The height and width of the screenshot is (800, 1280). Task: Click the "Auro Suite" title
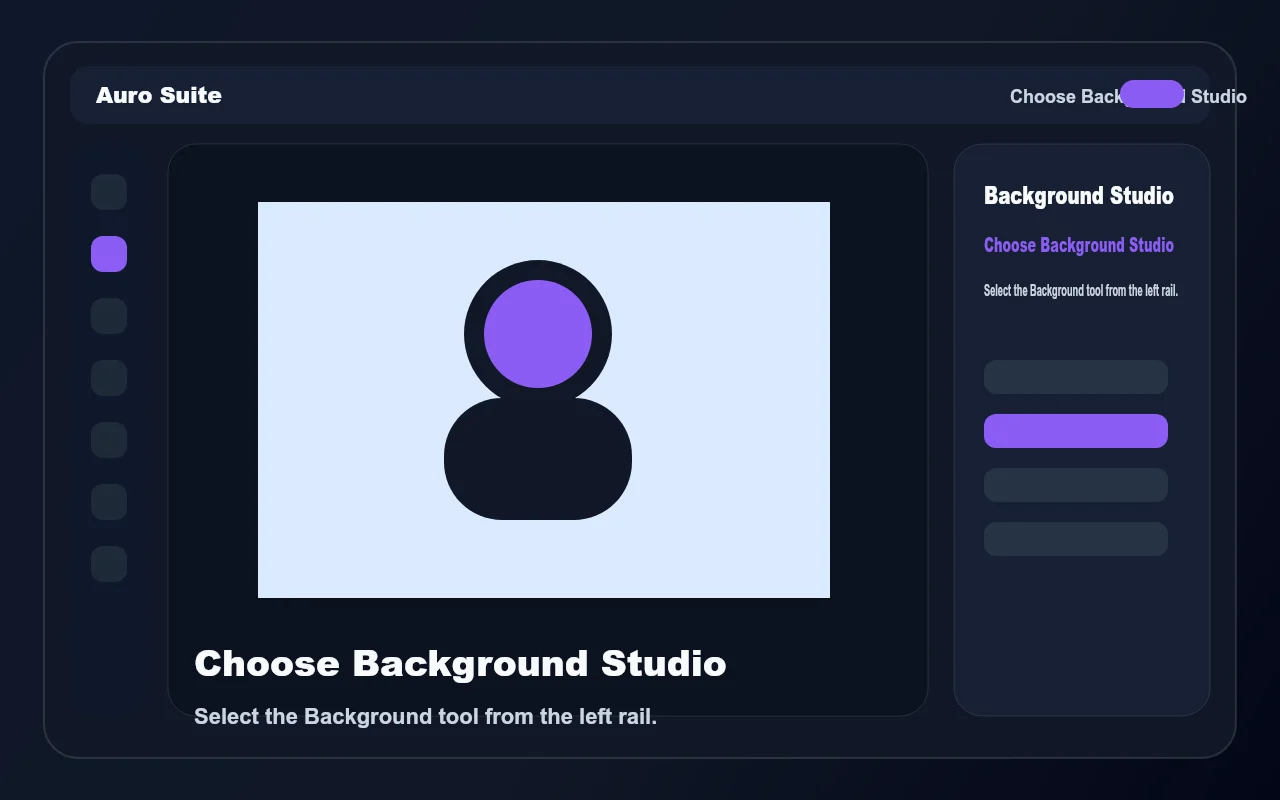pyautogui.click(x=159, y=95)
